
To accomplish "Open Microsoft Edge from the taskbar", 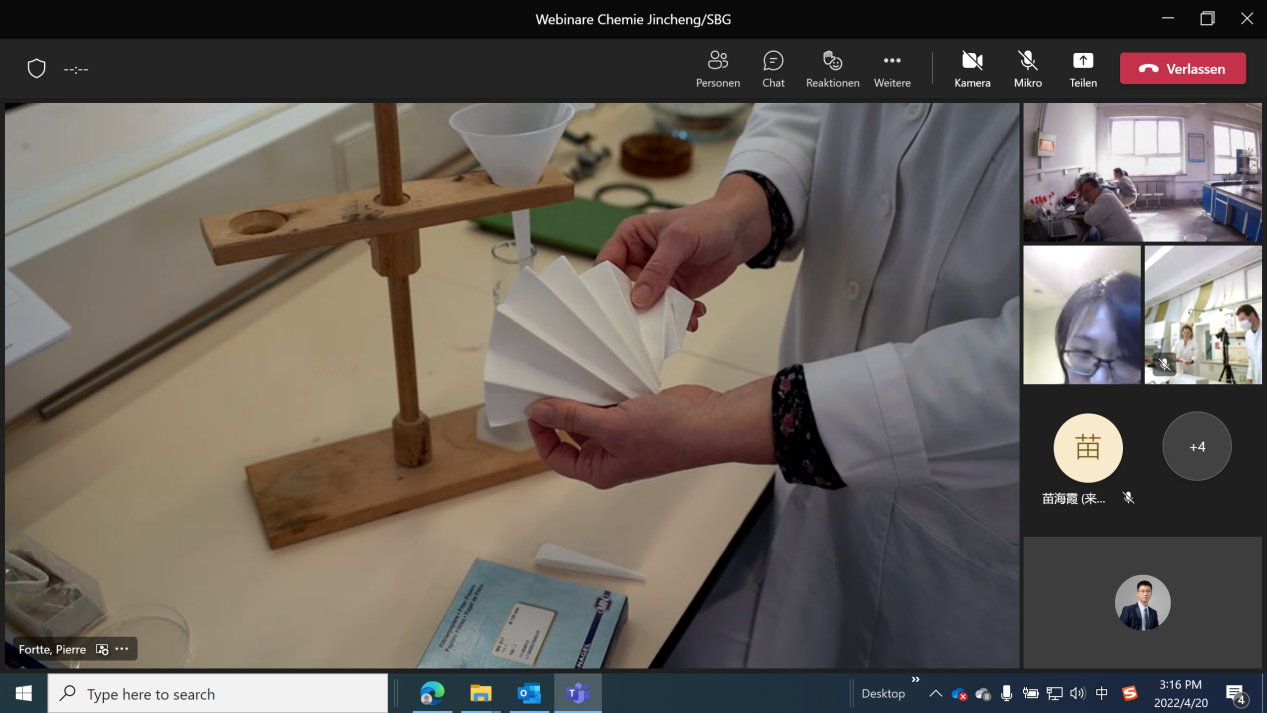I will point(432,693).
